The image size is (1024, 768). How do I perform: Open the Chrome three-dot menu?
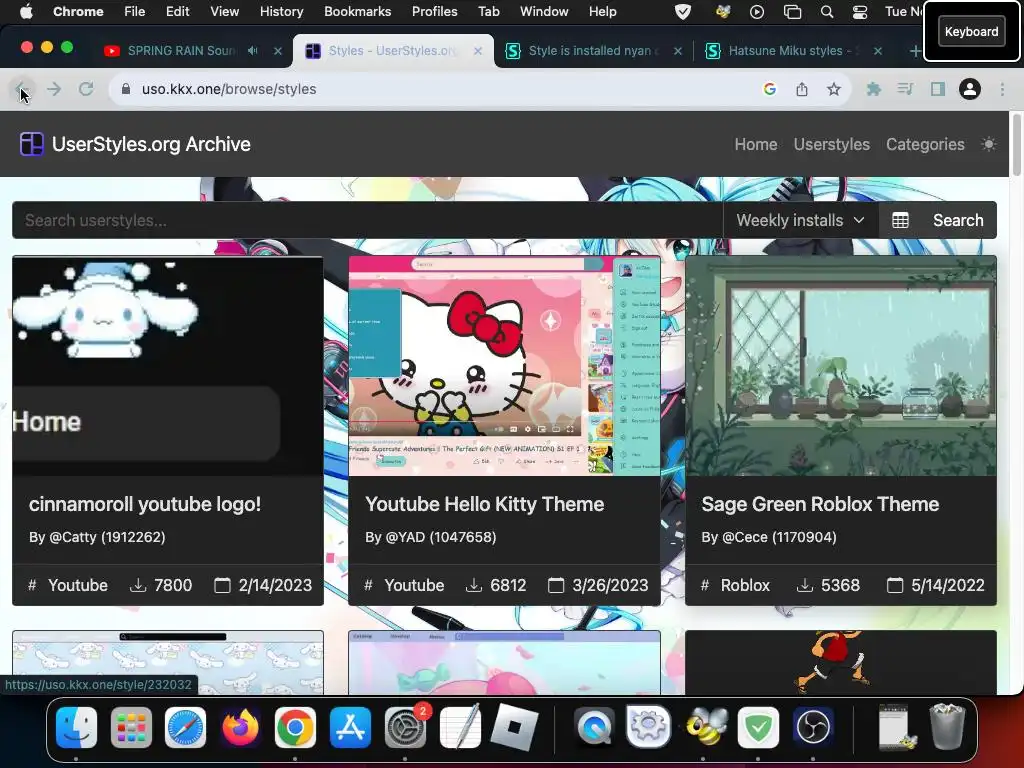(x=1002, y=89)
